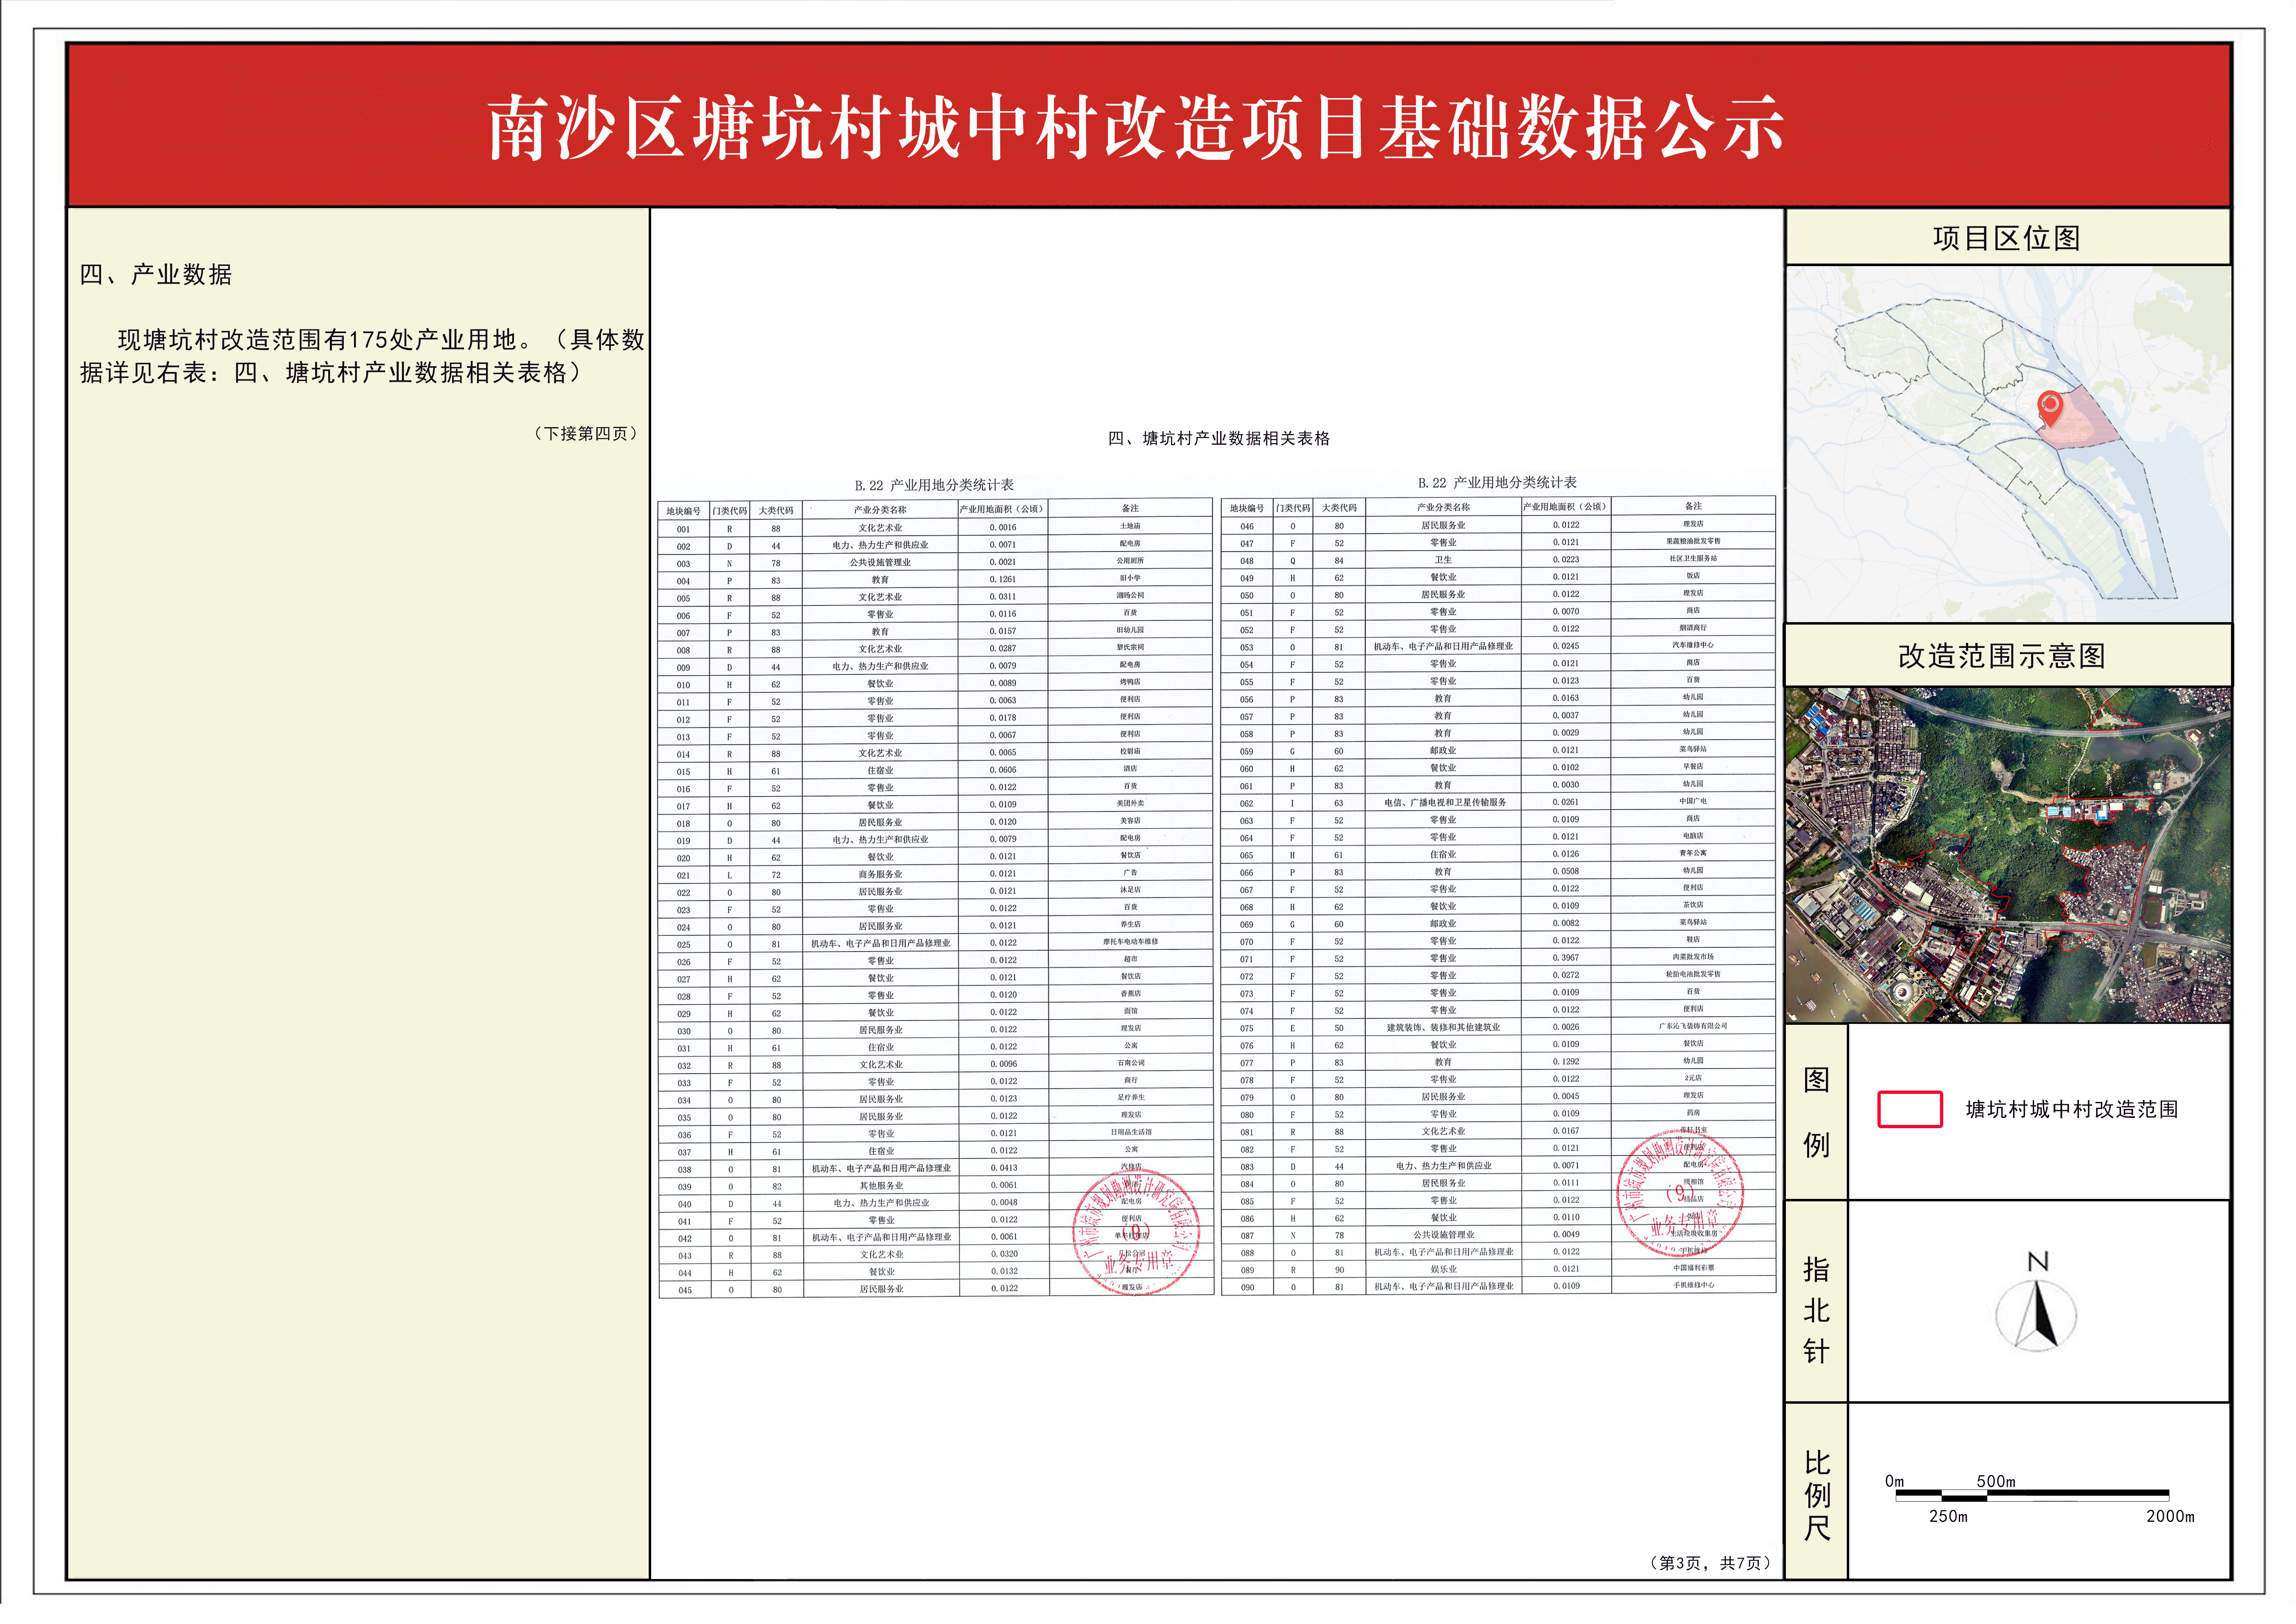Click the main title 南沙区塘坑村城中村改造项目基础数据公示
Viewport: 2296px width, 1624px height.
[x=1136, y=128]
